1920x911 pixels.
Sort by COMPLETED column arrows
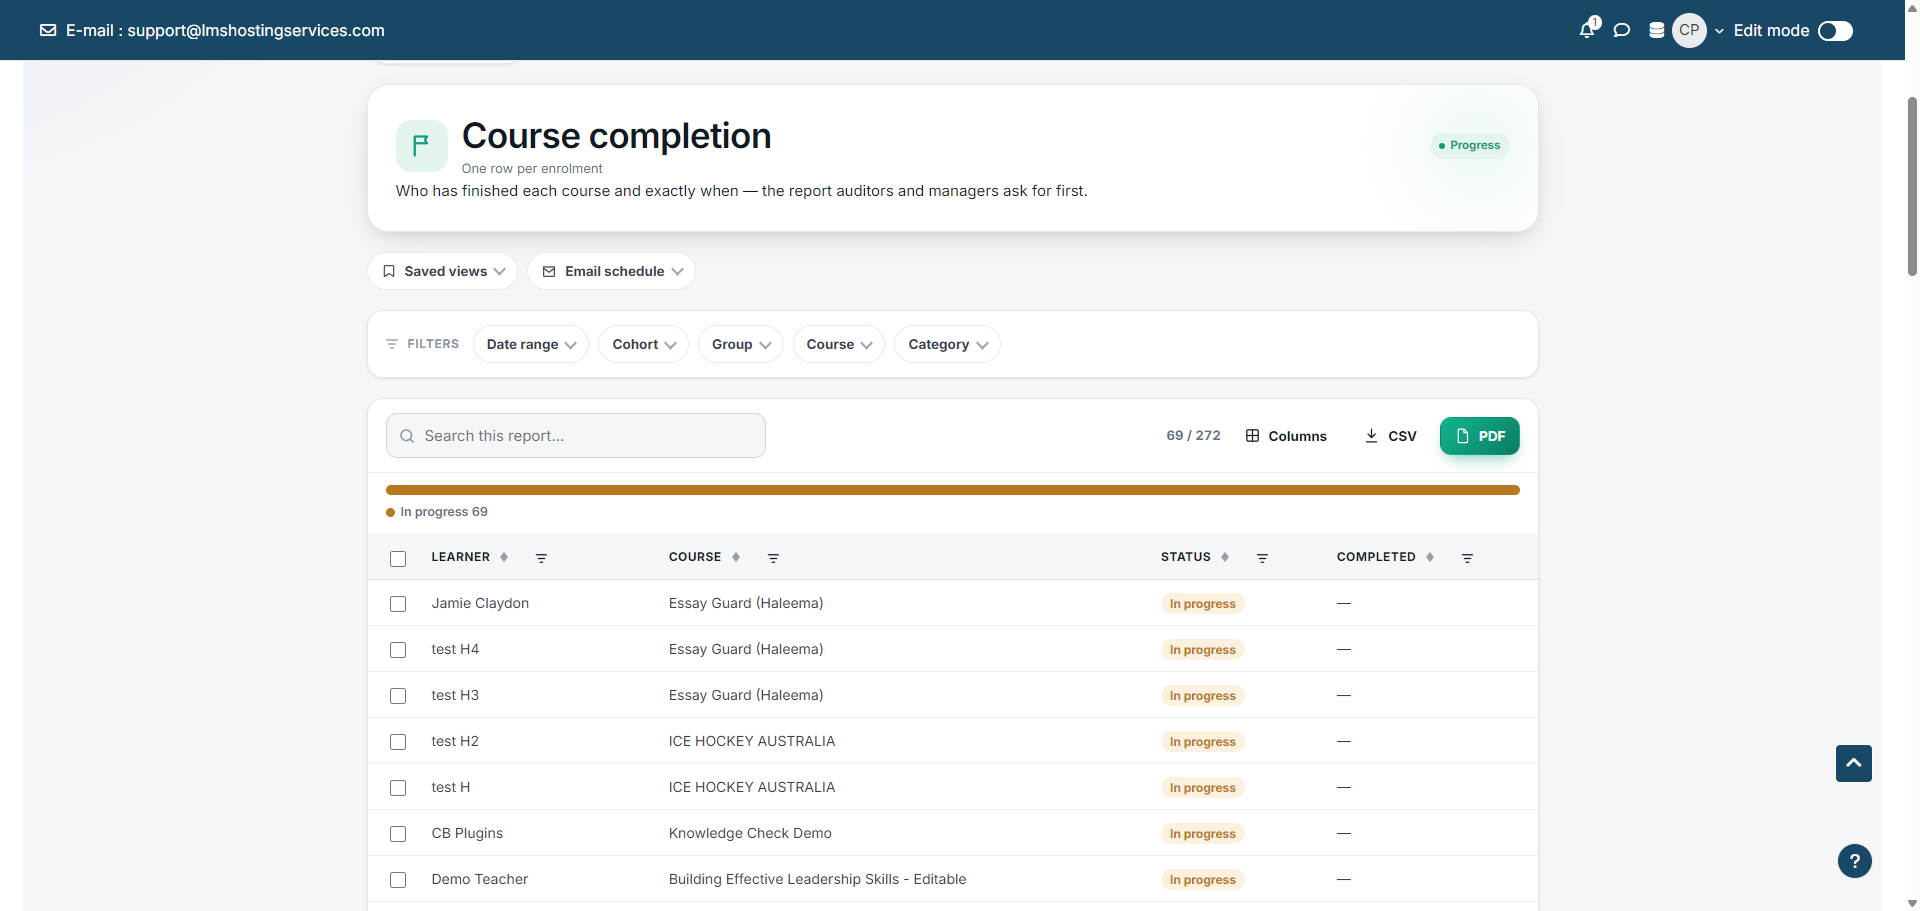(1430, 557)
